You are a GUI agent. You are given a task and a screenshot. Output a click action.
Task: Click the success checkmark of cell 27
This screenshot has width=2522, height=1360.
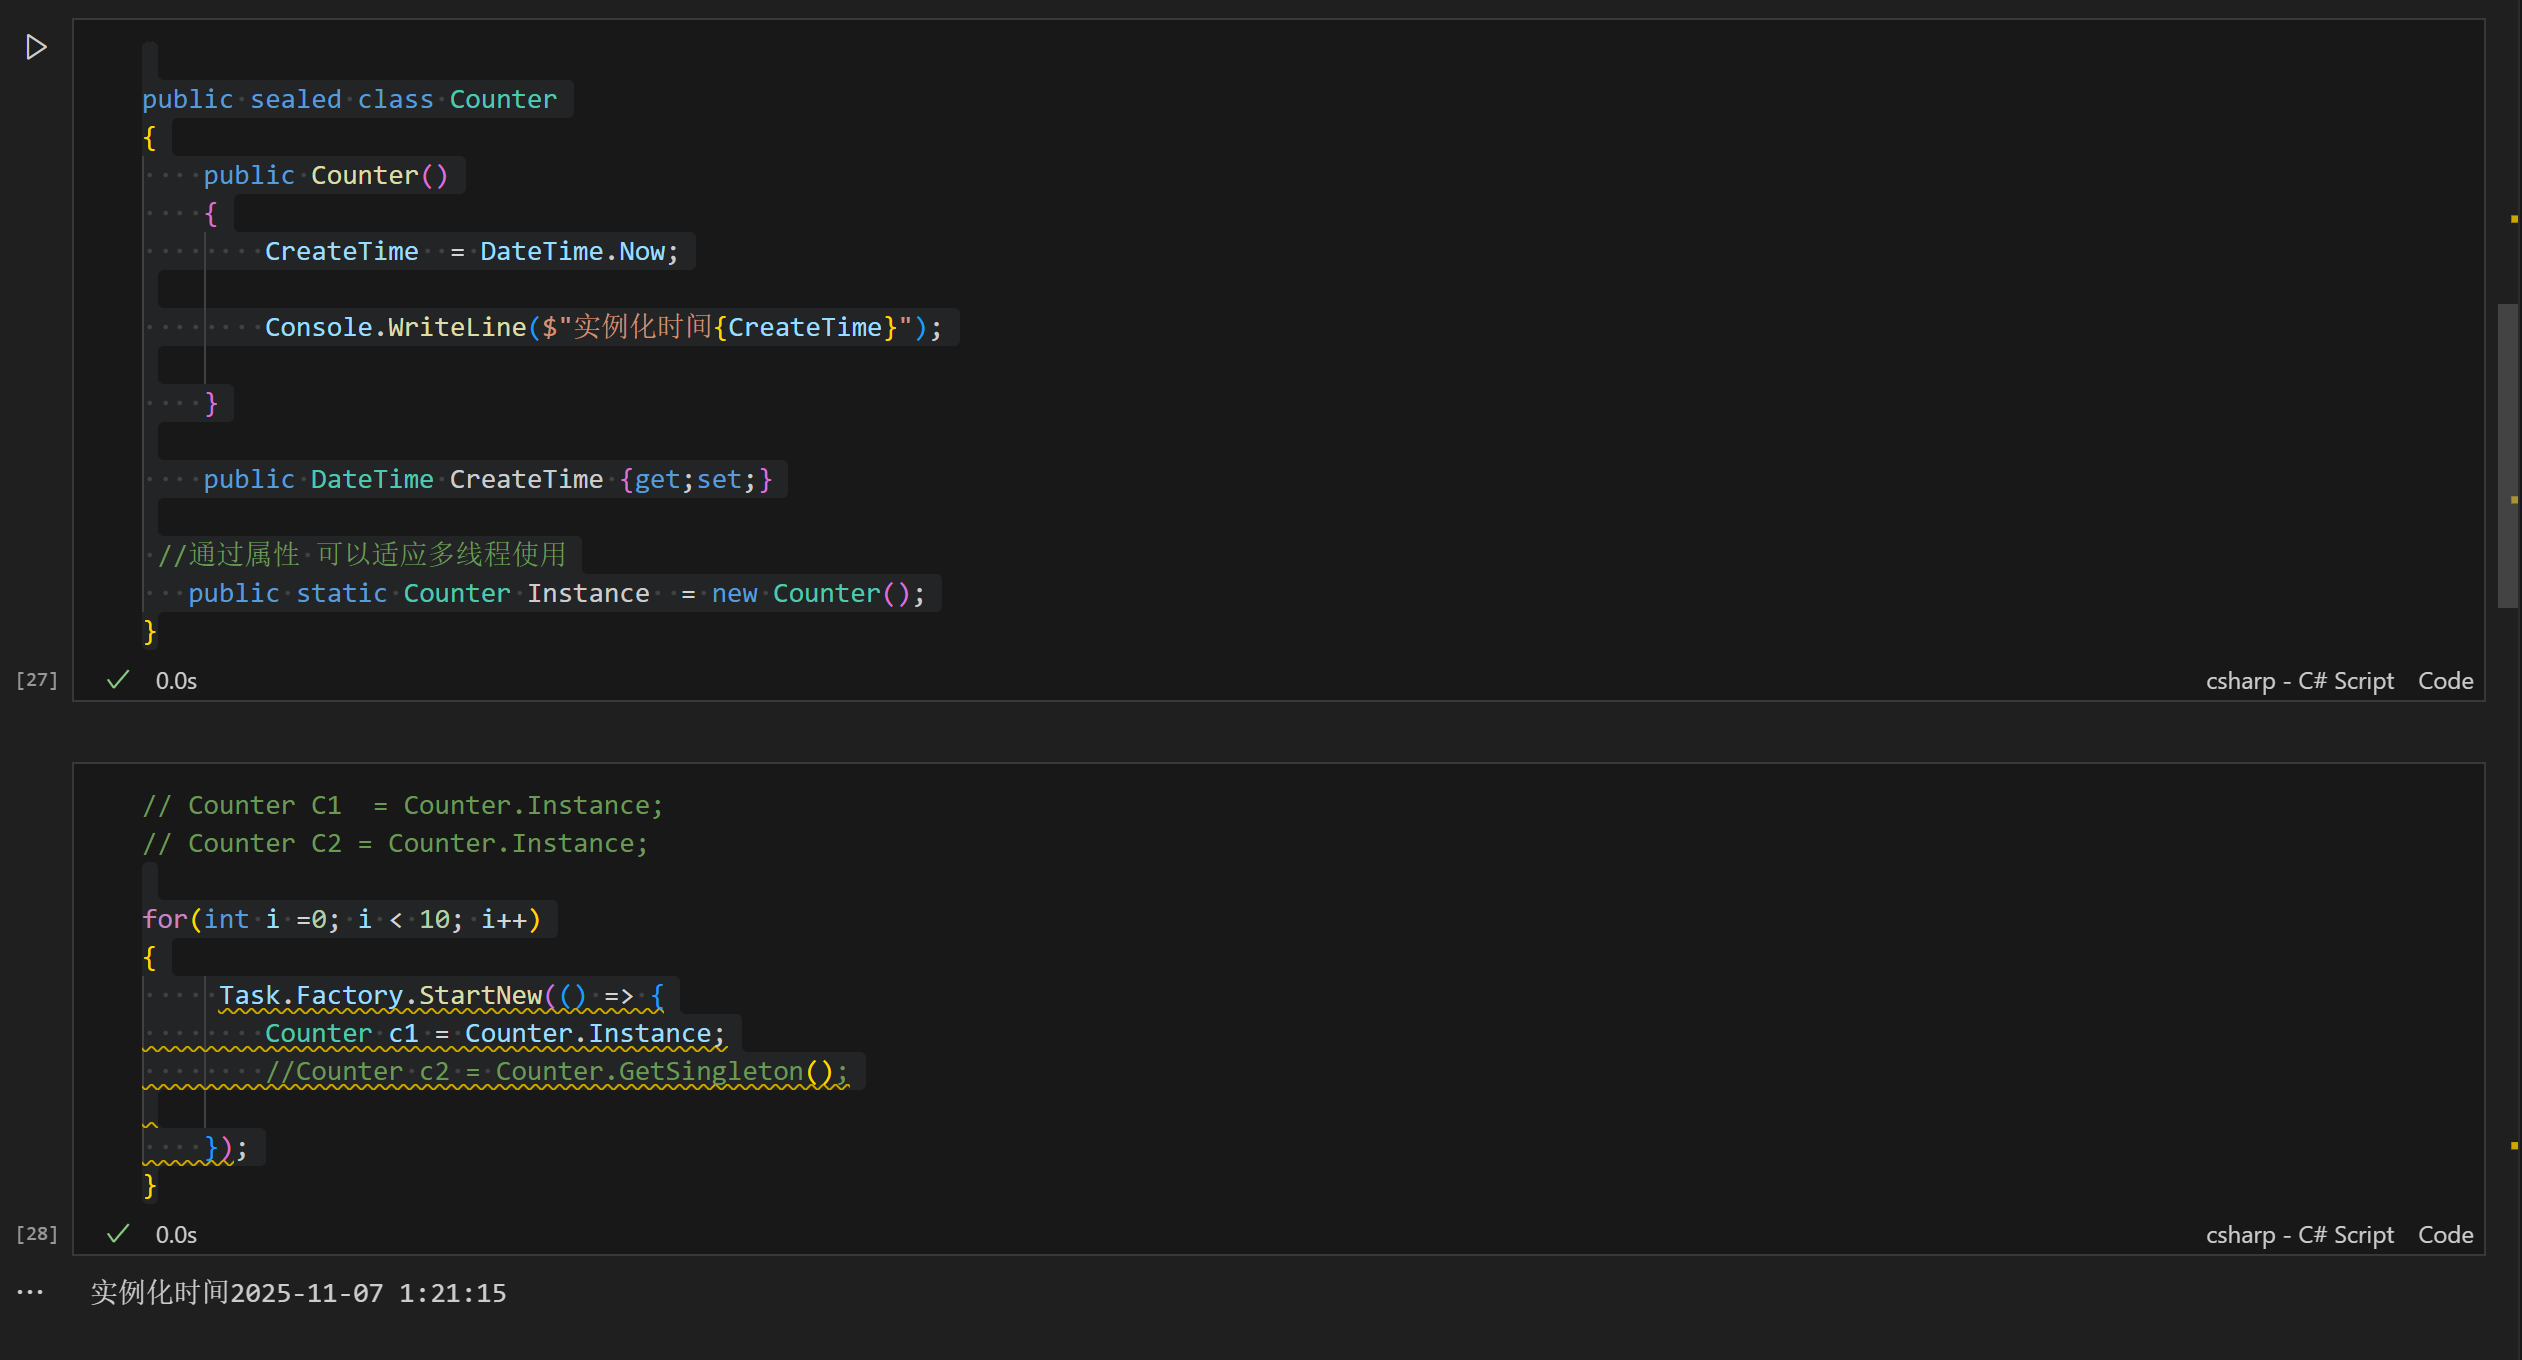(118, 680)
